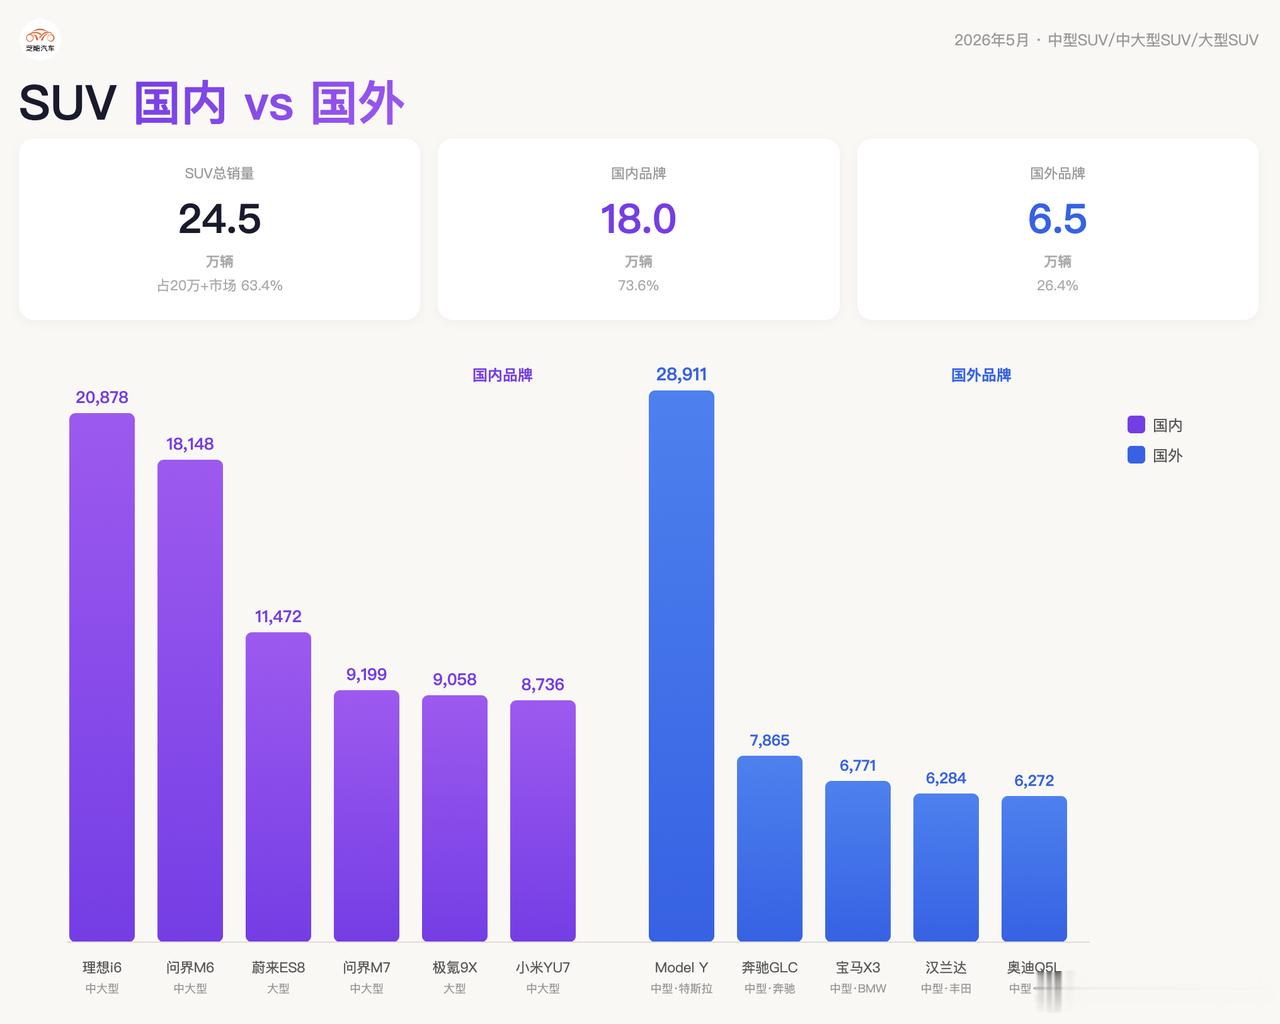
Task: Select the 极氪9X bar
Action: (455, 818)
